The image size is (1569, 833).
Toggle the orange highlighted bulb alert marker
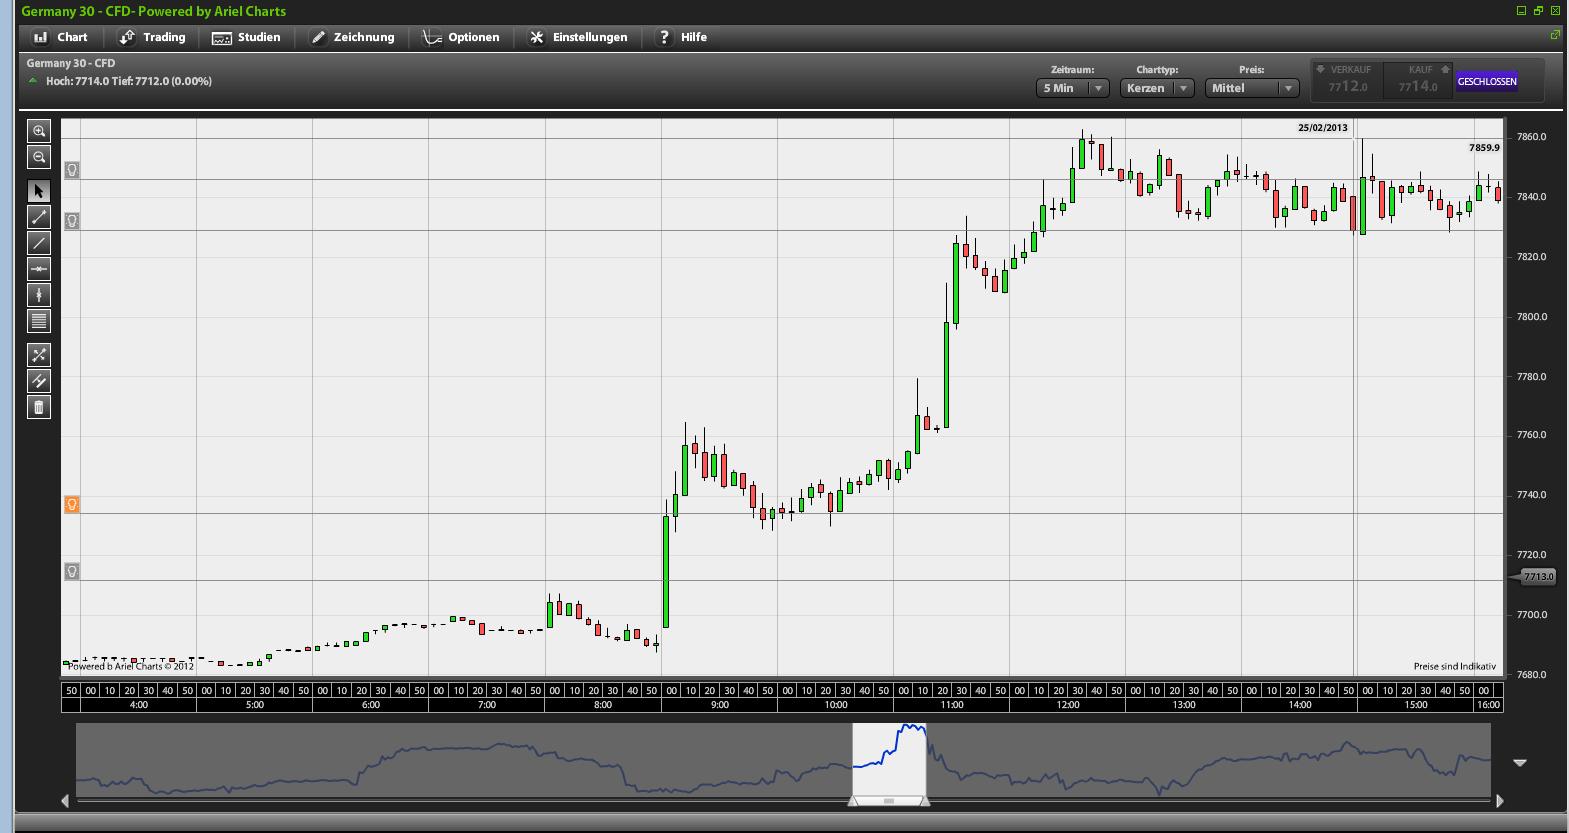[x=72, y=505]
